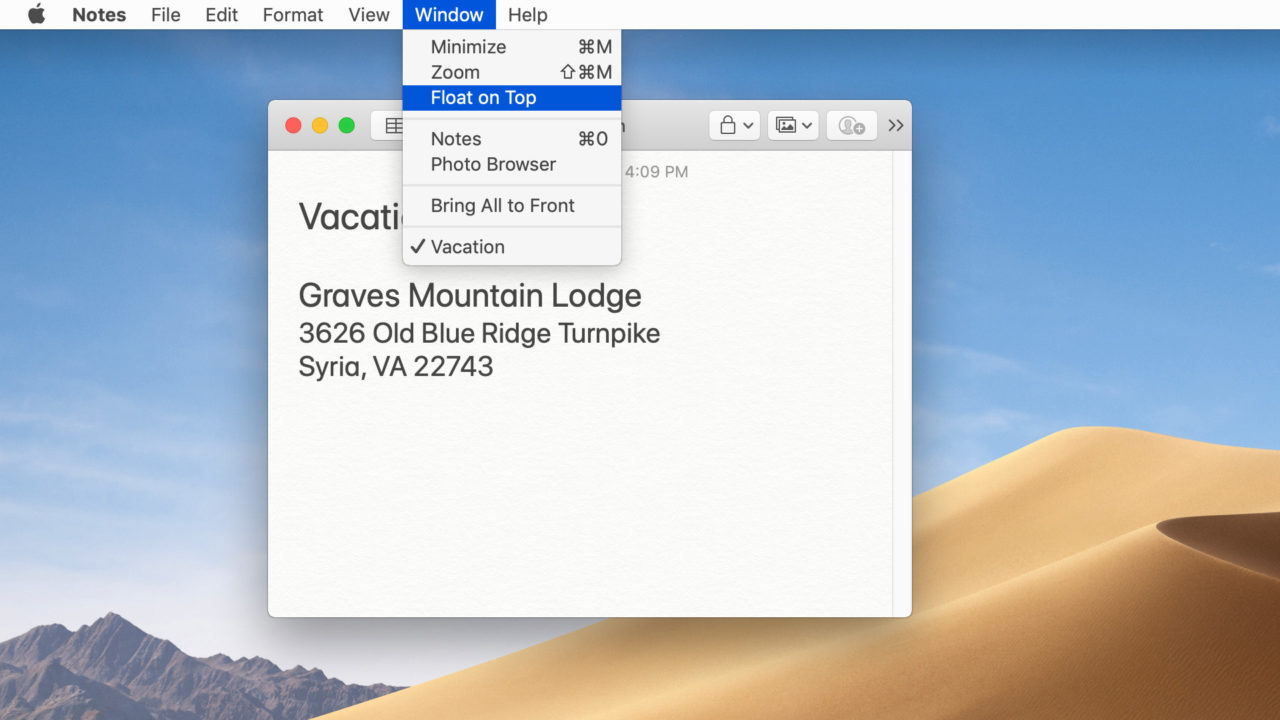The height and width of the screenshot is (720, 1280).
Task: Click the 3626 Old Blue Ridge Turnpike line
Action: 479,333
